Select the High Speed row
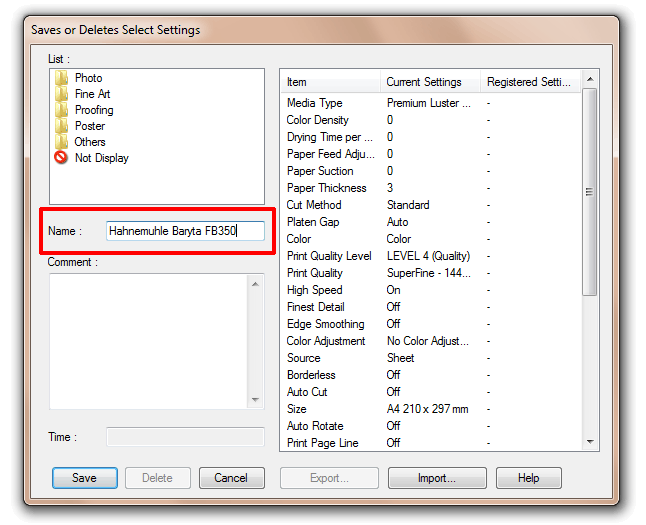The height and width of the screenshot is (525, 646). 431,290
